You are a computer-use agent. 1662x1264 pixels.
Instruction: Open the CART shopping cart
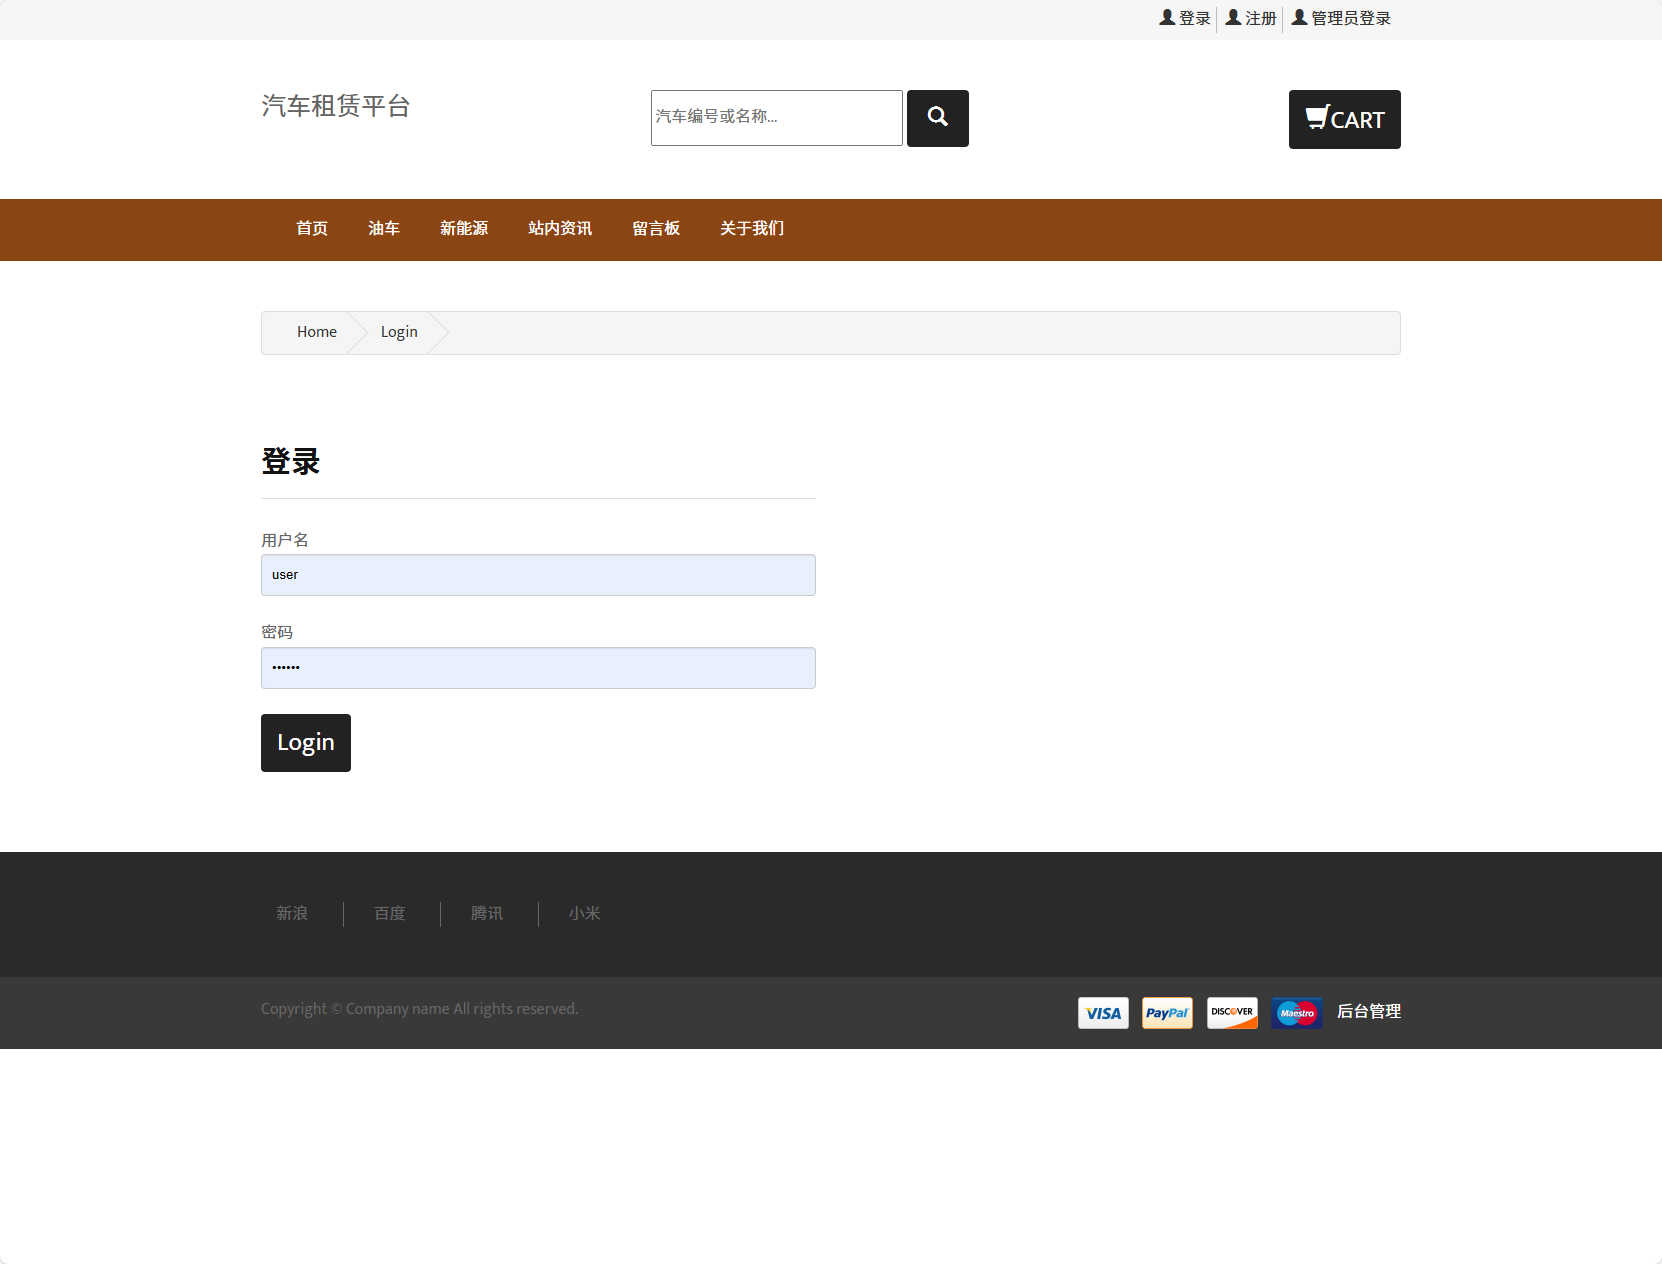pyautogui.click(x=1344, y=119)
